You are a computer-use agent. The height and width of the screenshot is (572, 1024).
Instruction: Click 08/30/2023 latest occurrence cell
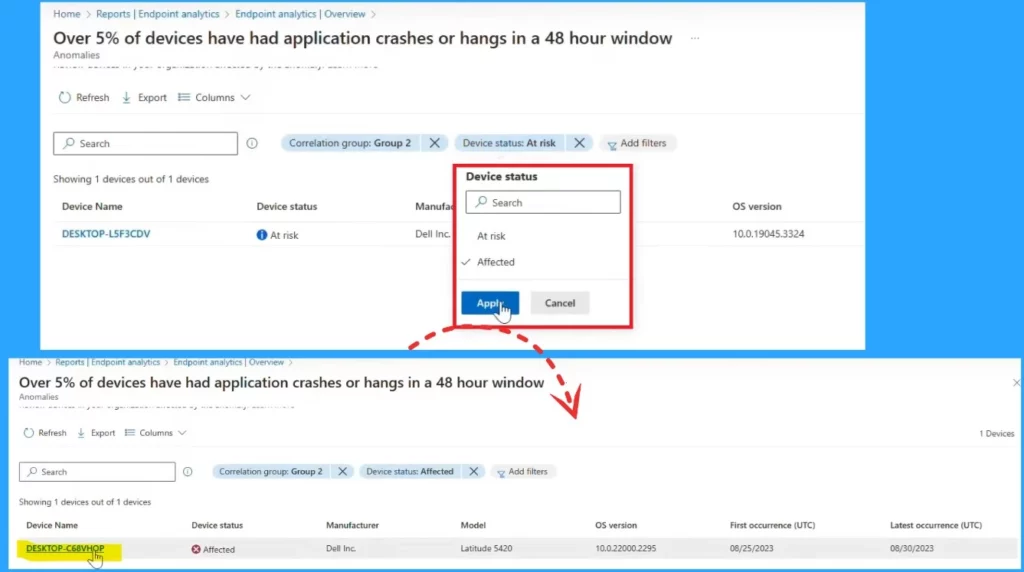[x=912, y=548]
